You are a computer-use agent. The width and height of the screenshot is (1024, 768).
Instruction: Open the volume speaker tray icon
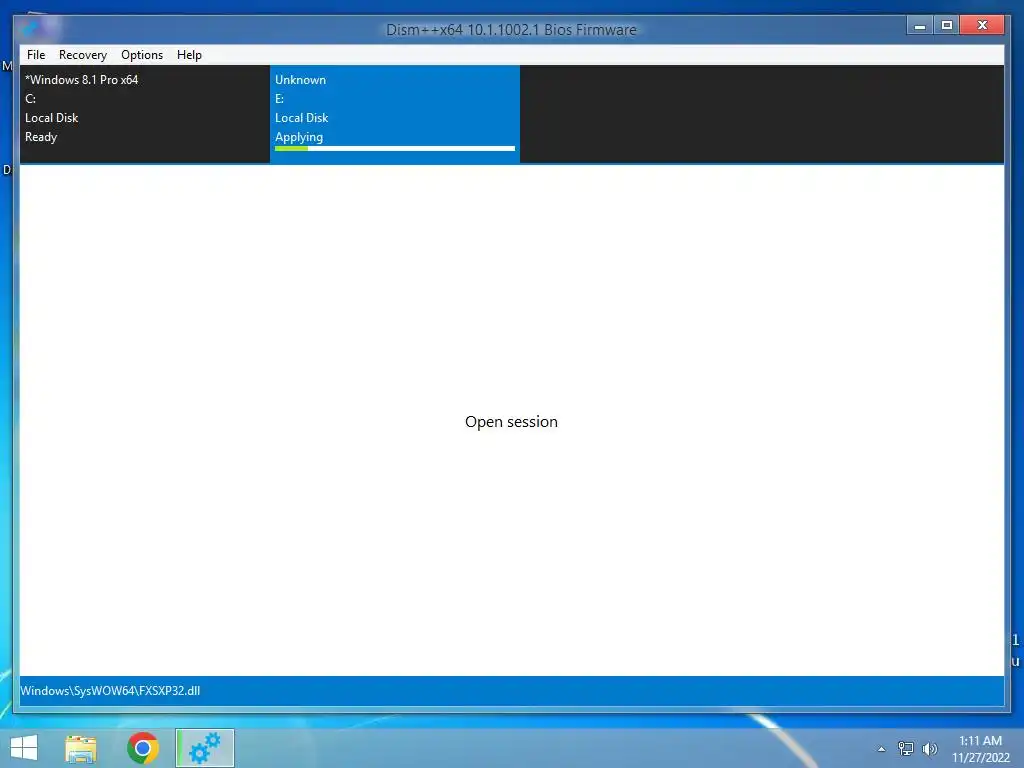(930, 749)
